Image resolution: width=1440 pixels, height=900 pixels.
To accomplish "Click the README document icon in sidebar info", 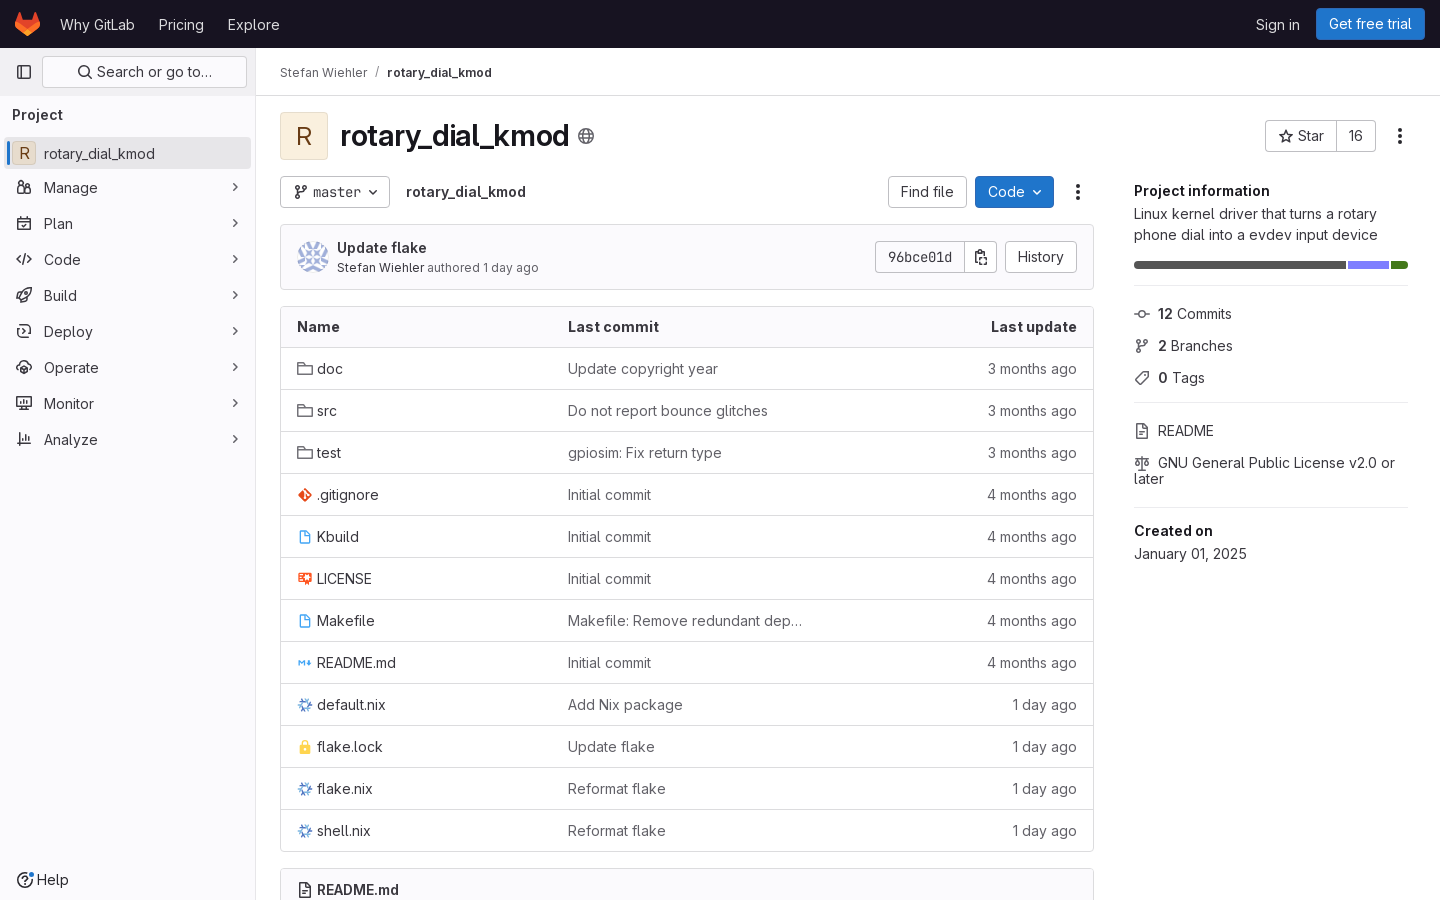I will (1142, 431).
